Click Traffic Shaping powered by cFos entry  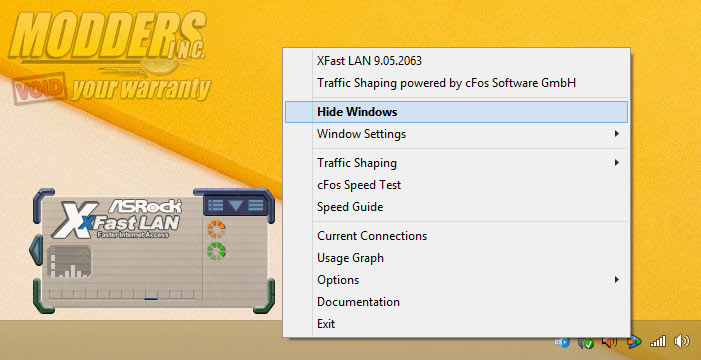[456, 83]
